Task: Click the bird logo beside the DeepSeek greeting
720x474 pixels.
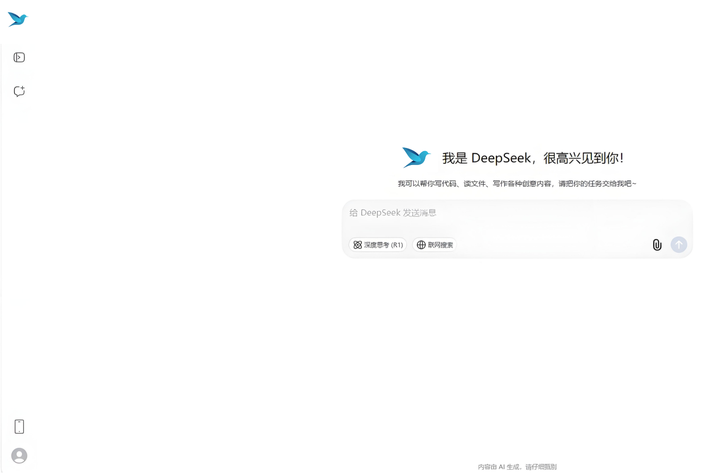Action: (x=416, y=157)
